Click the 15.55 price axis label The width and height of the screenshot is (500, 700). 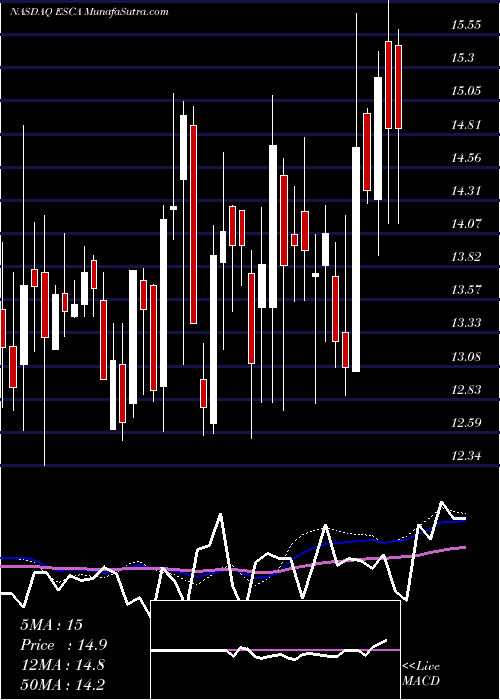point(466,25)
